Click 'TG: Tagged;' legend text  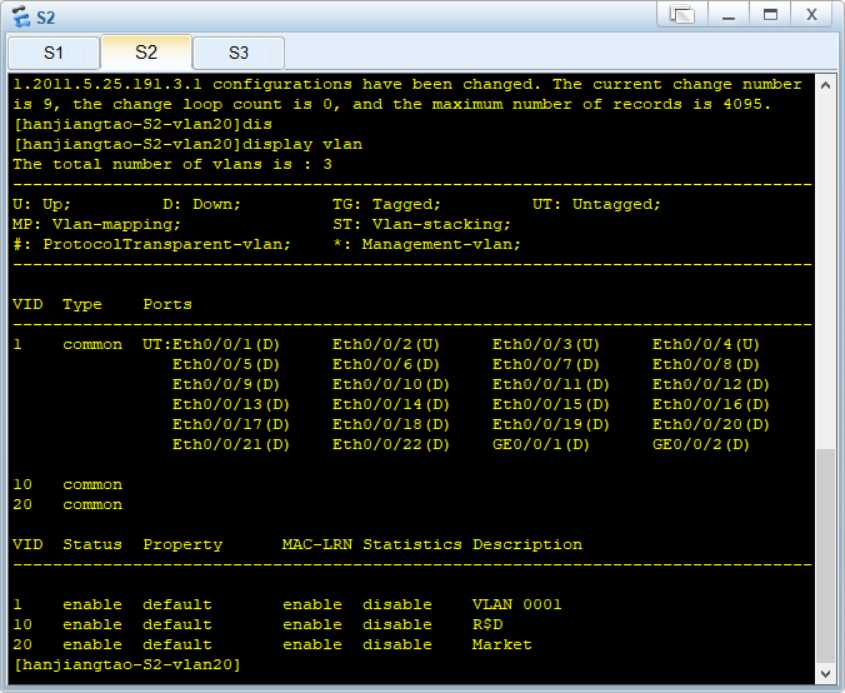pos(386,205)
